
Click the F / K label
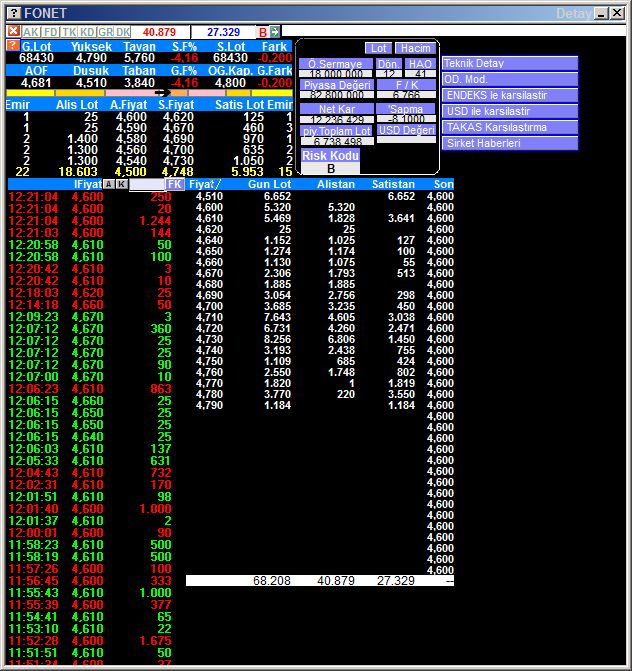point(406,85)
